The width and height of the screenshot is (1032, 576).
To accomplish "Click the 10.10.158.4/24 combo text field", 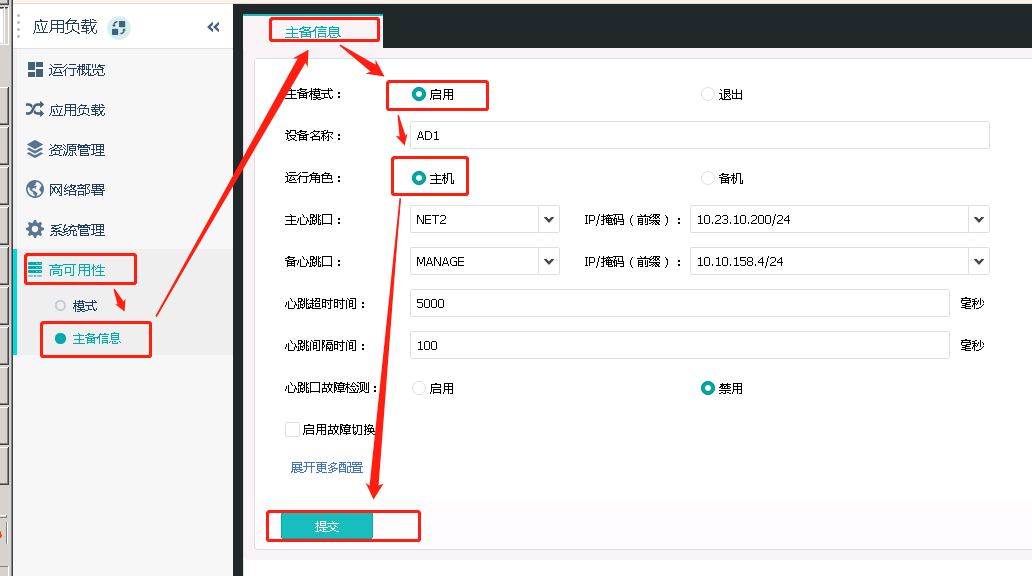I will point(829,261).
